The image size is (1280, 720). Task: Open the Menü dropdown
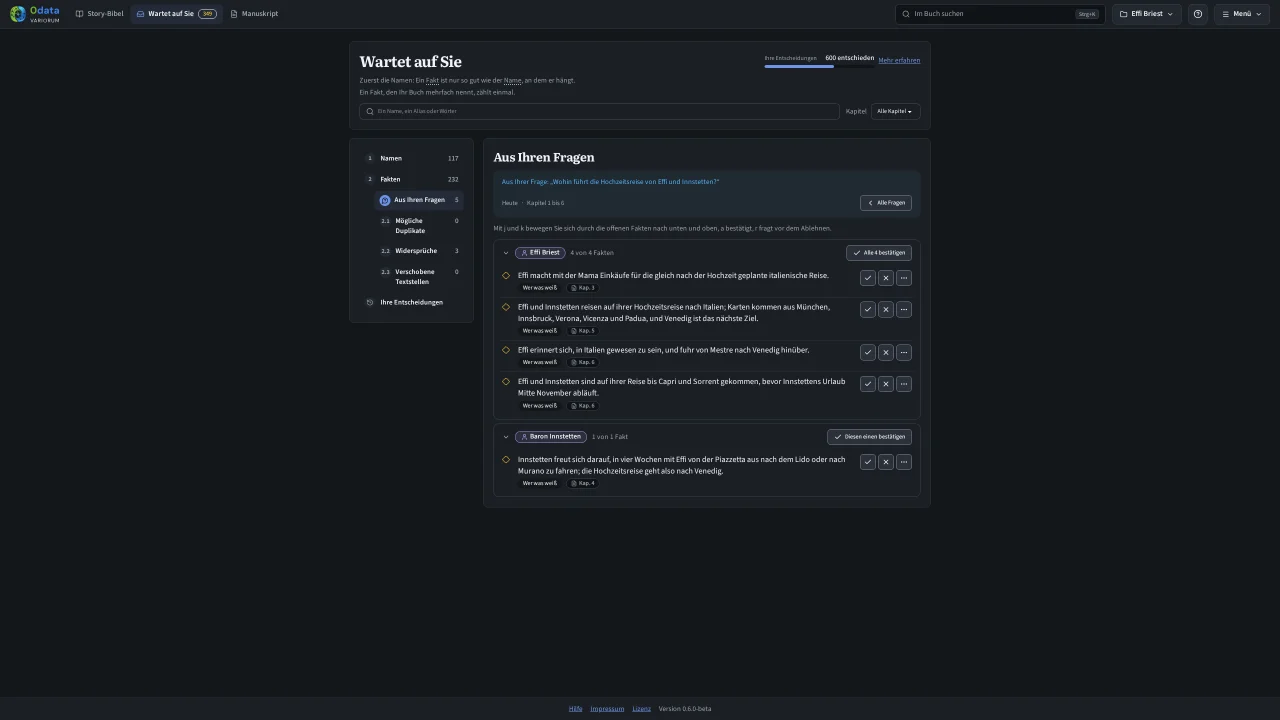coord(1241,14)
